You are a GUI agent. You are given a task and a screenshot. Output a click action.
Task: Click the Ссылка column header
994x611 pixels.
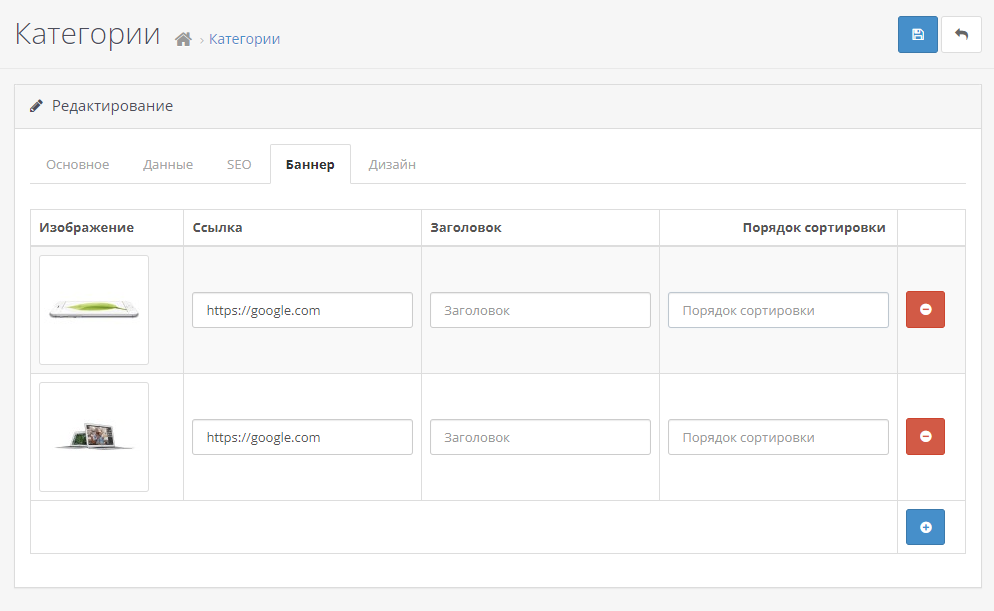[217, 228]
